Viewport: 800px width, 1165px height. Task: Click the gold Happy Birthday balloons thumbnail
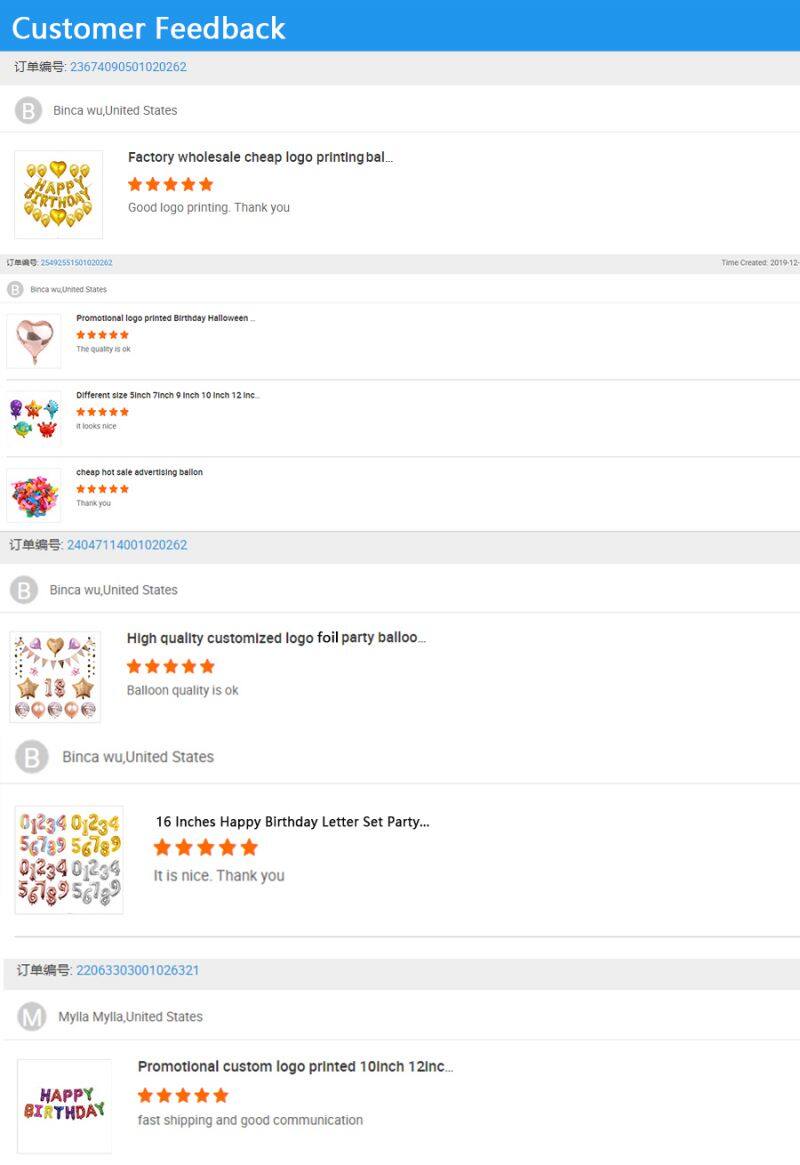(58, 194)
